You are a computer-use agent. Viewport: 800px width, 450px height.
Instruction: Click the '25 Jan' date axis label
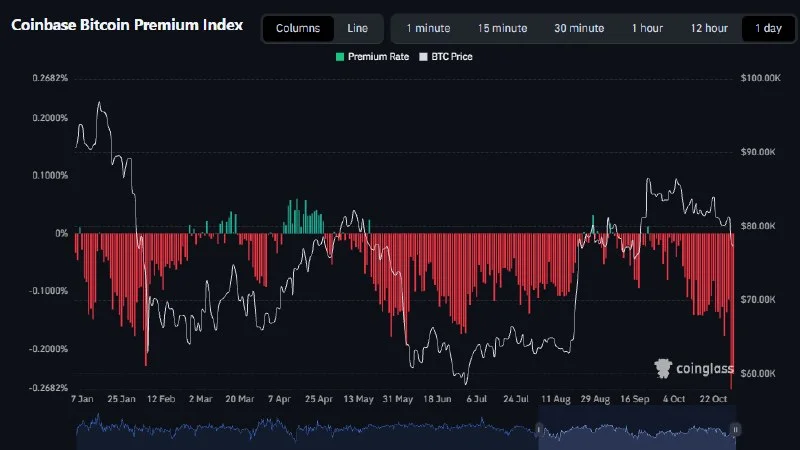121,398
